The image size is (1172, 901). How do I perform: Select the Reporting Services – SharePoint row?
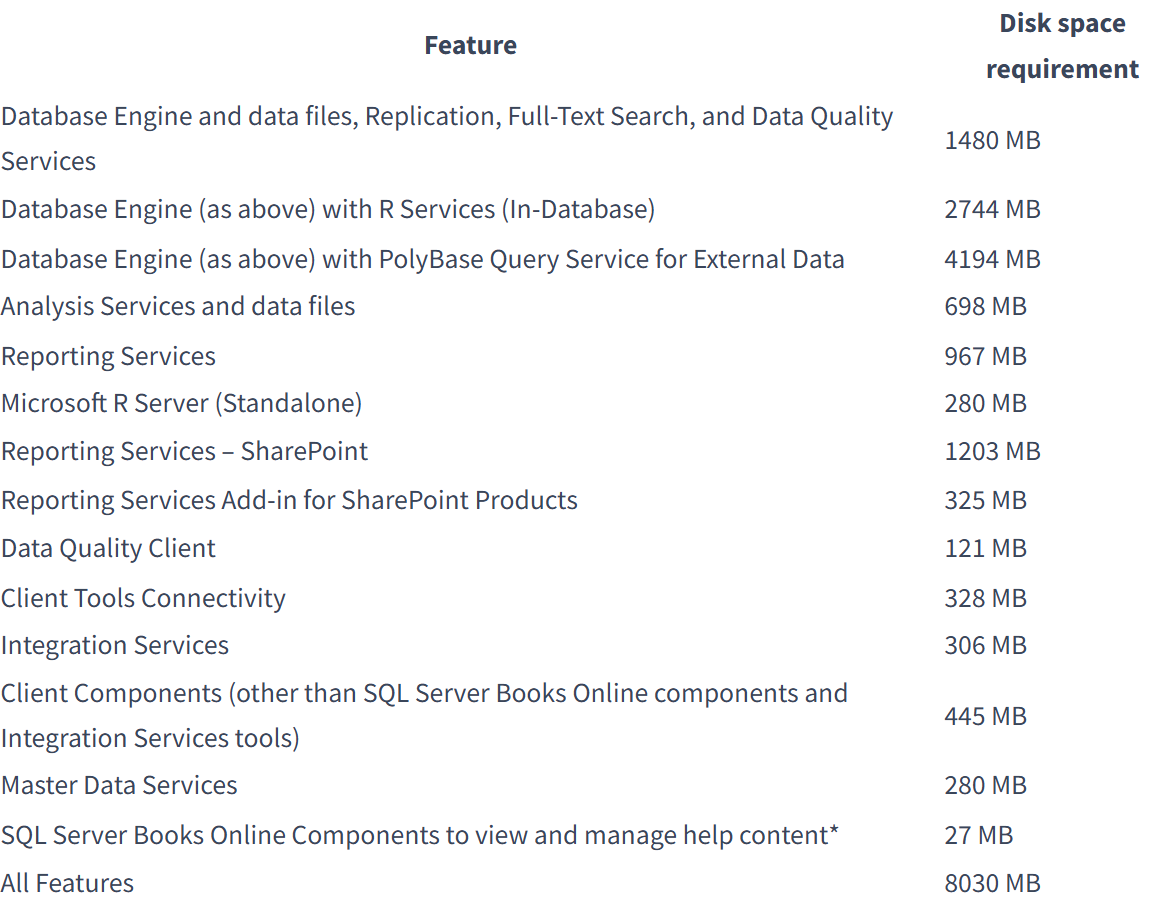click(183, 451)
